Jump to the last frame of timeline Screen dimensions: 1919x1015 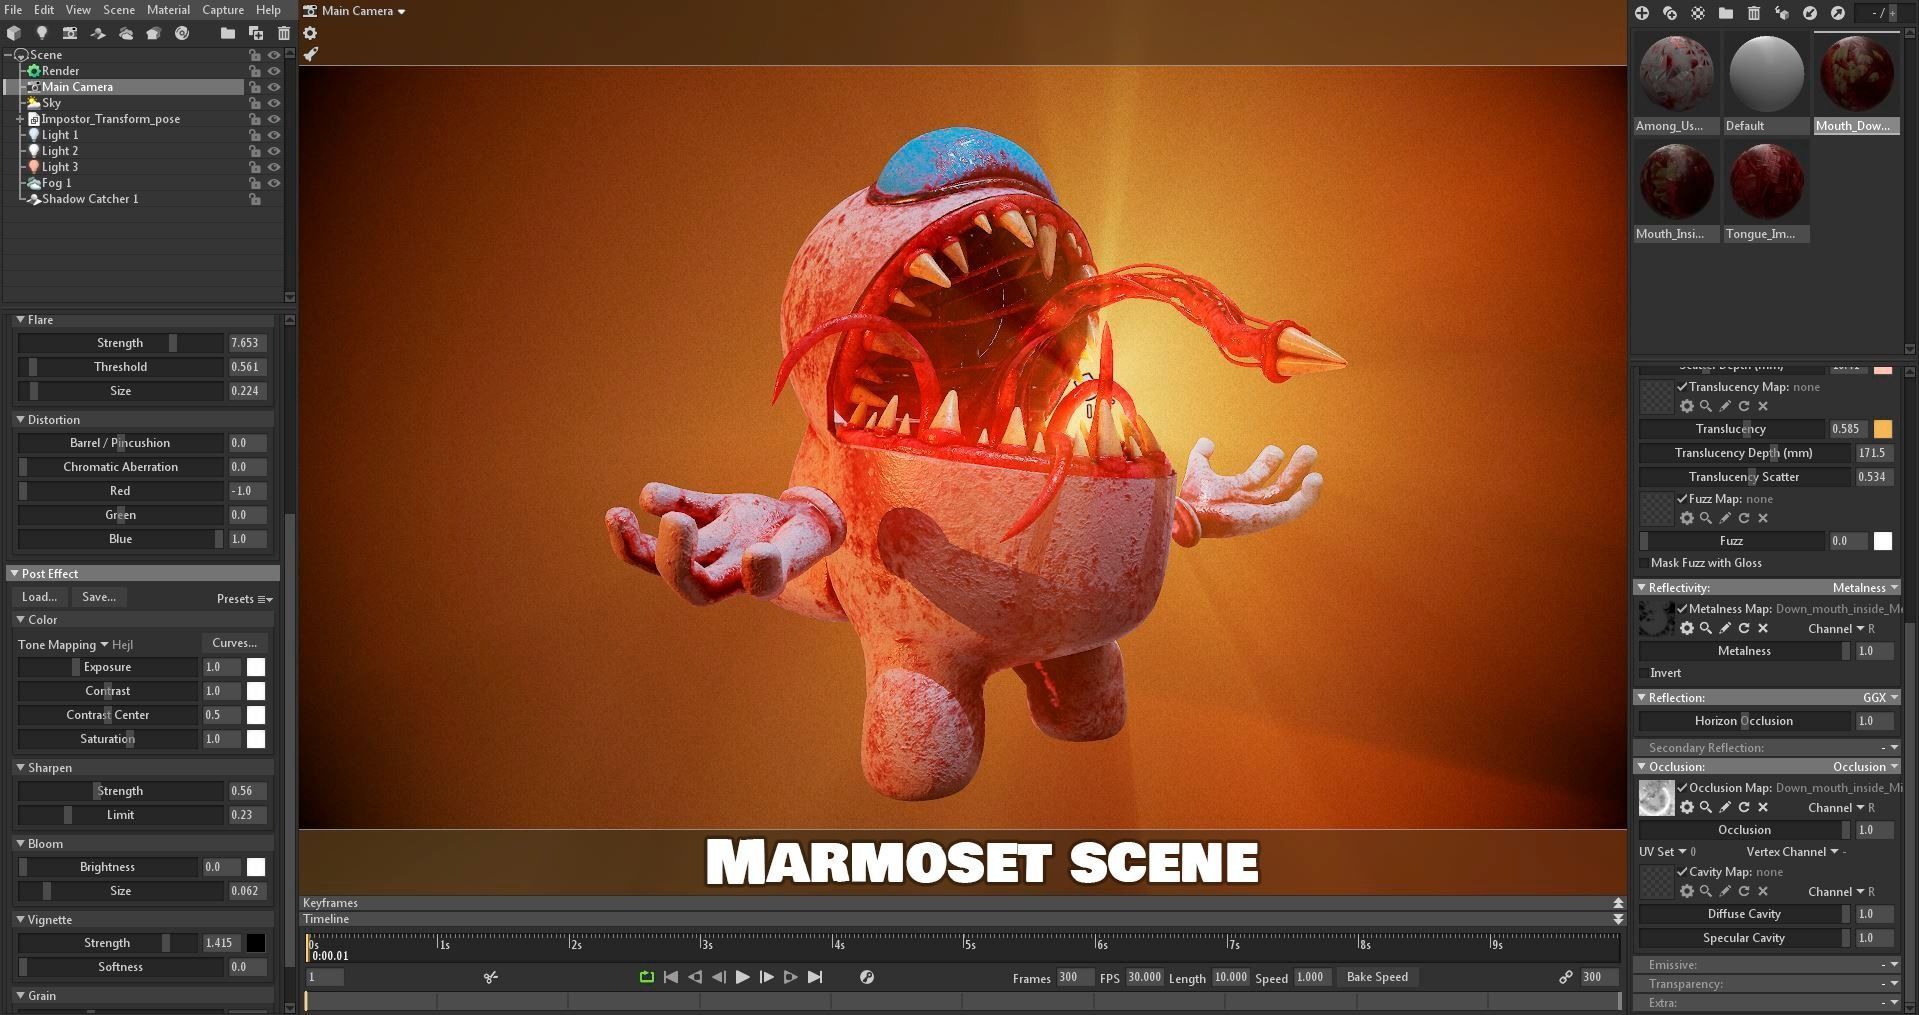point(815,977)
